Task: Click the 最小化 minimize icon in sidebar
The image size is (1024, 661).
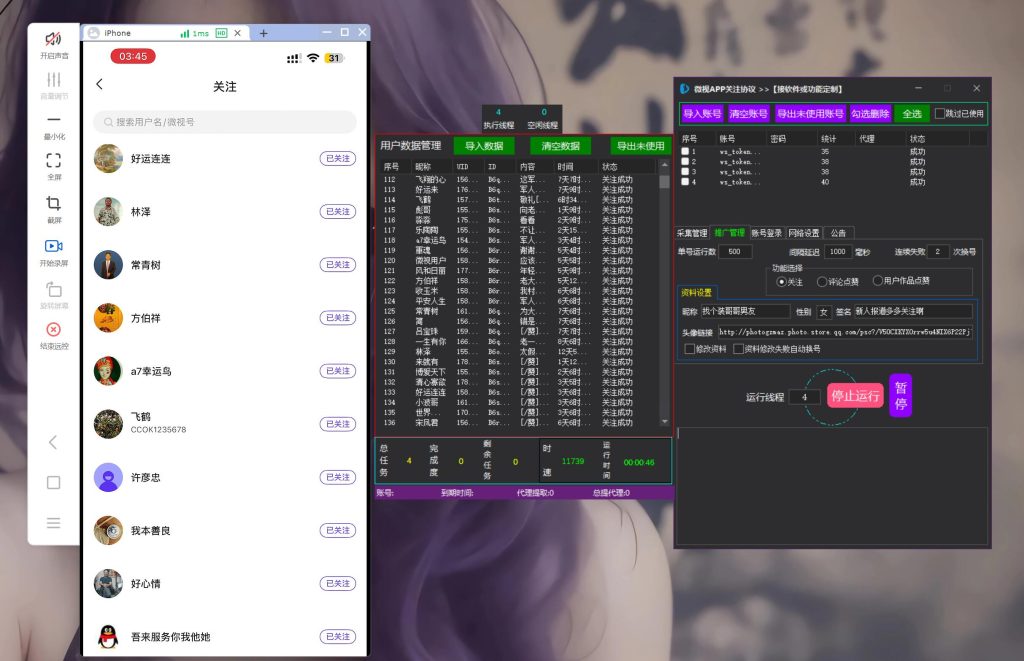Action: (54, 120)
